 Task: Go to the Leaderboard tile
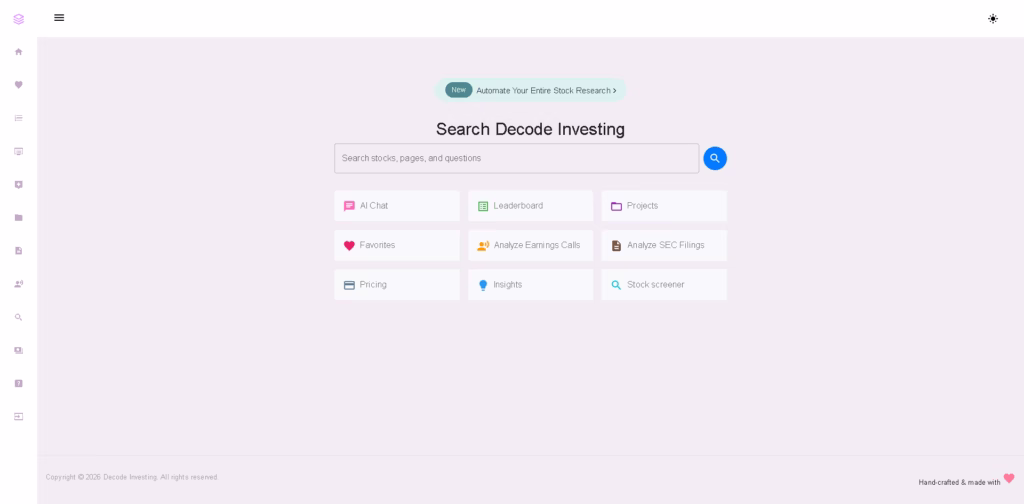[x=530, y=206]
